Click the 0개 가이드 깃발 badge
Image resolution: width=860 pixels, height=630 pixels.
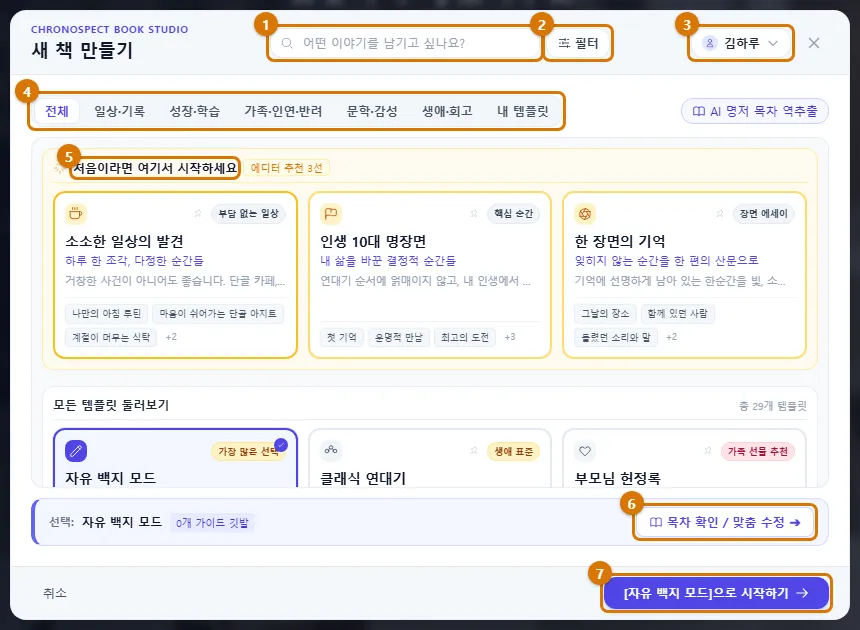[212, 523]
